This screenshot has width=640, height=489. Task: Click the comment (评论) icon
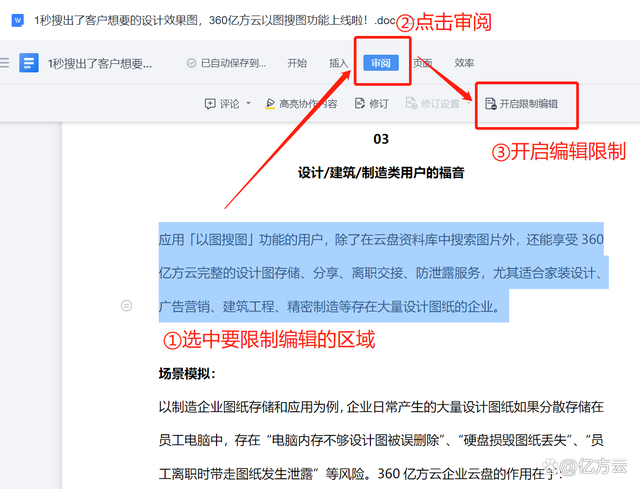click(210, 104)
